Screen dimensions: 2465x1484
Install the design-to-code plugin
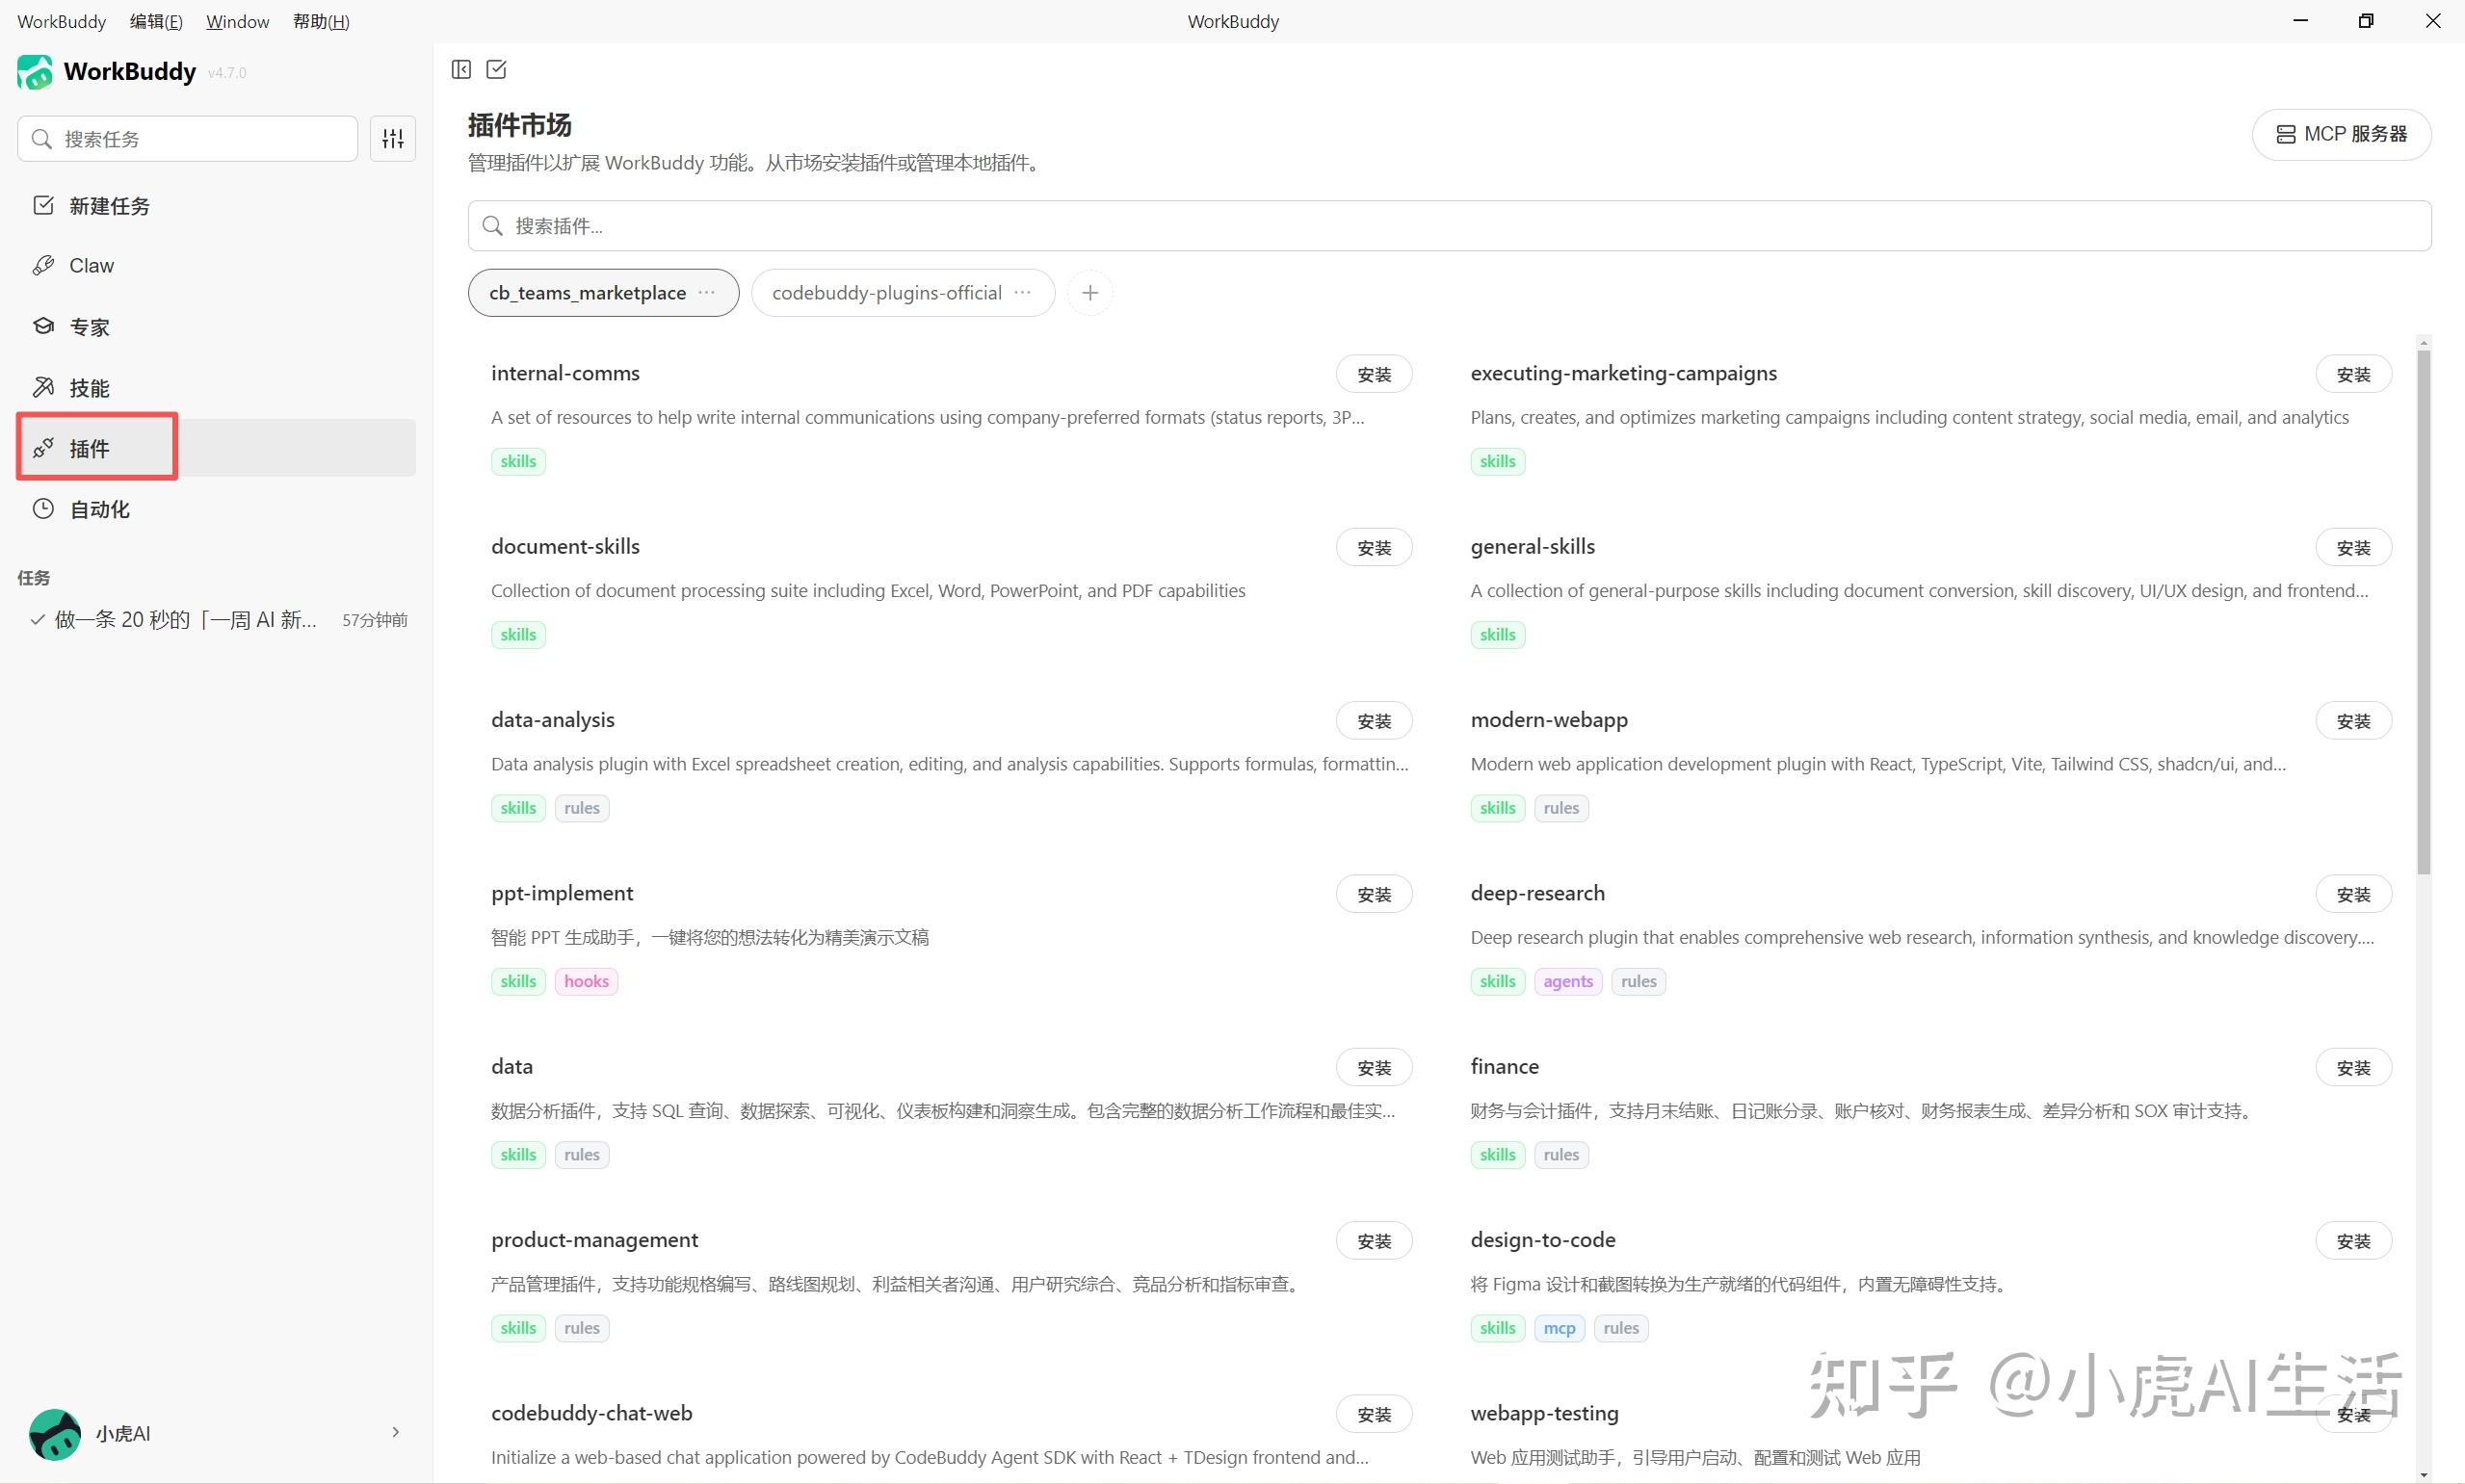2353,1241
